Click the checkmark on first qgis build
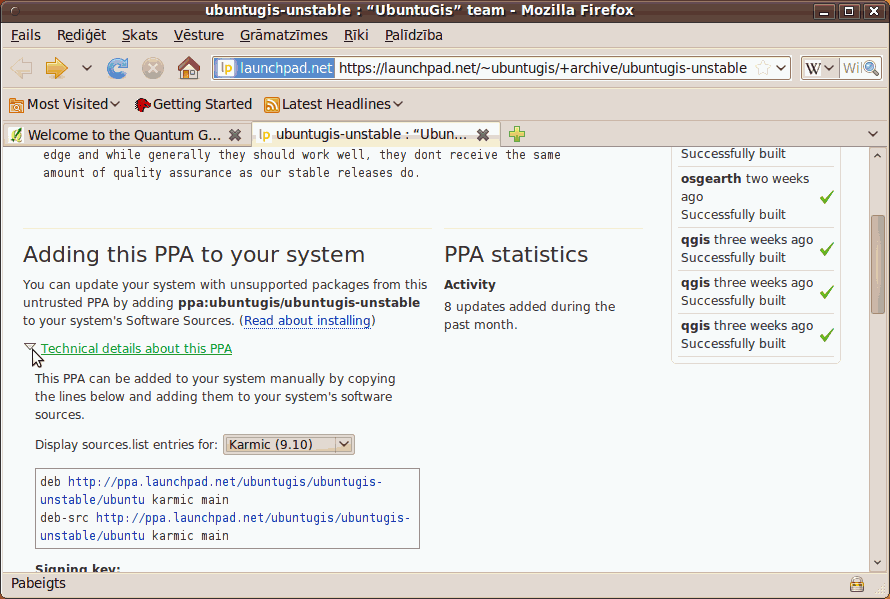 coord(827,249)
